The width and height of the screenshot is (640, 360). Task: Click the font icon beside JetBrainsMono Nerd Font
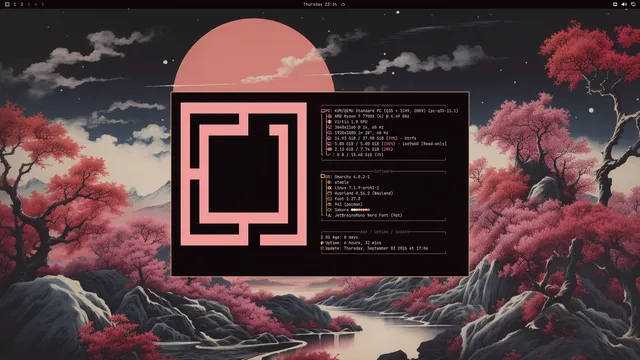[x=329, y=215]
